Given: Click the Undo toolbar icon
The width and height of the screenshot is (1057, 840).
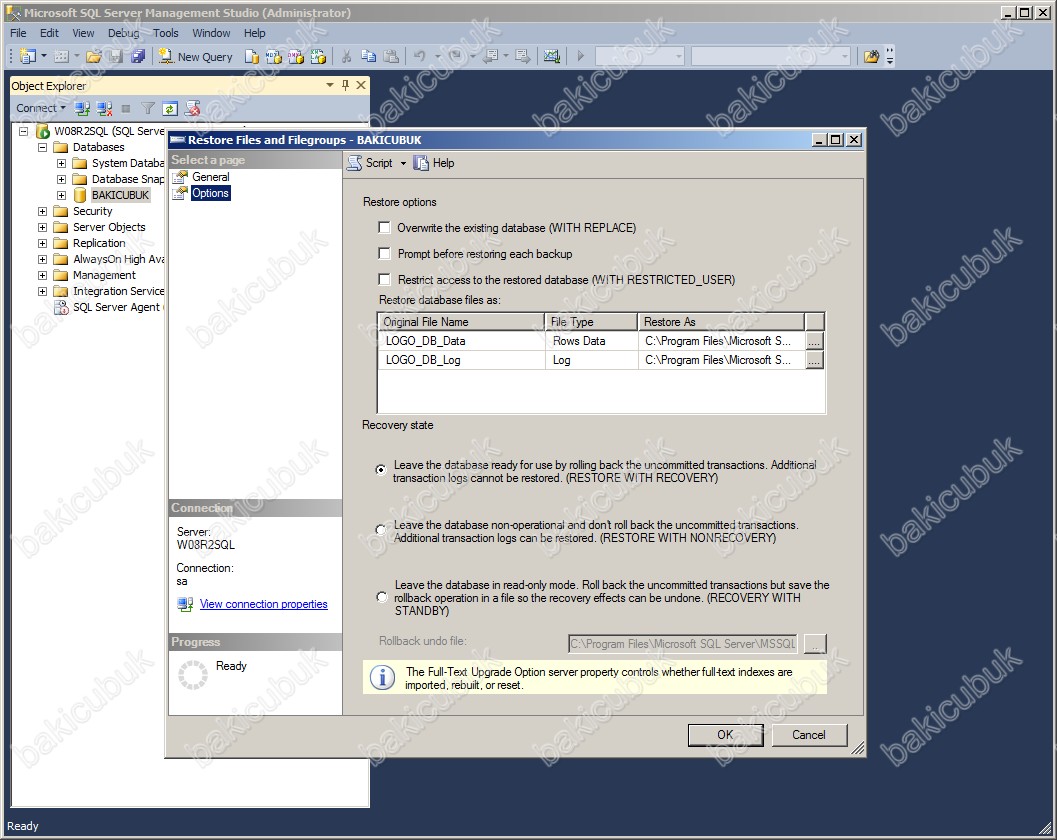Looking at the screenshot, I should click(419, 57).
